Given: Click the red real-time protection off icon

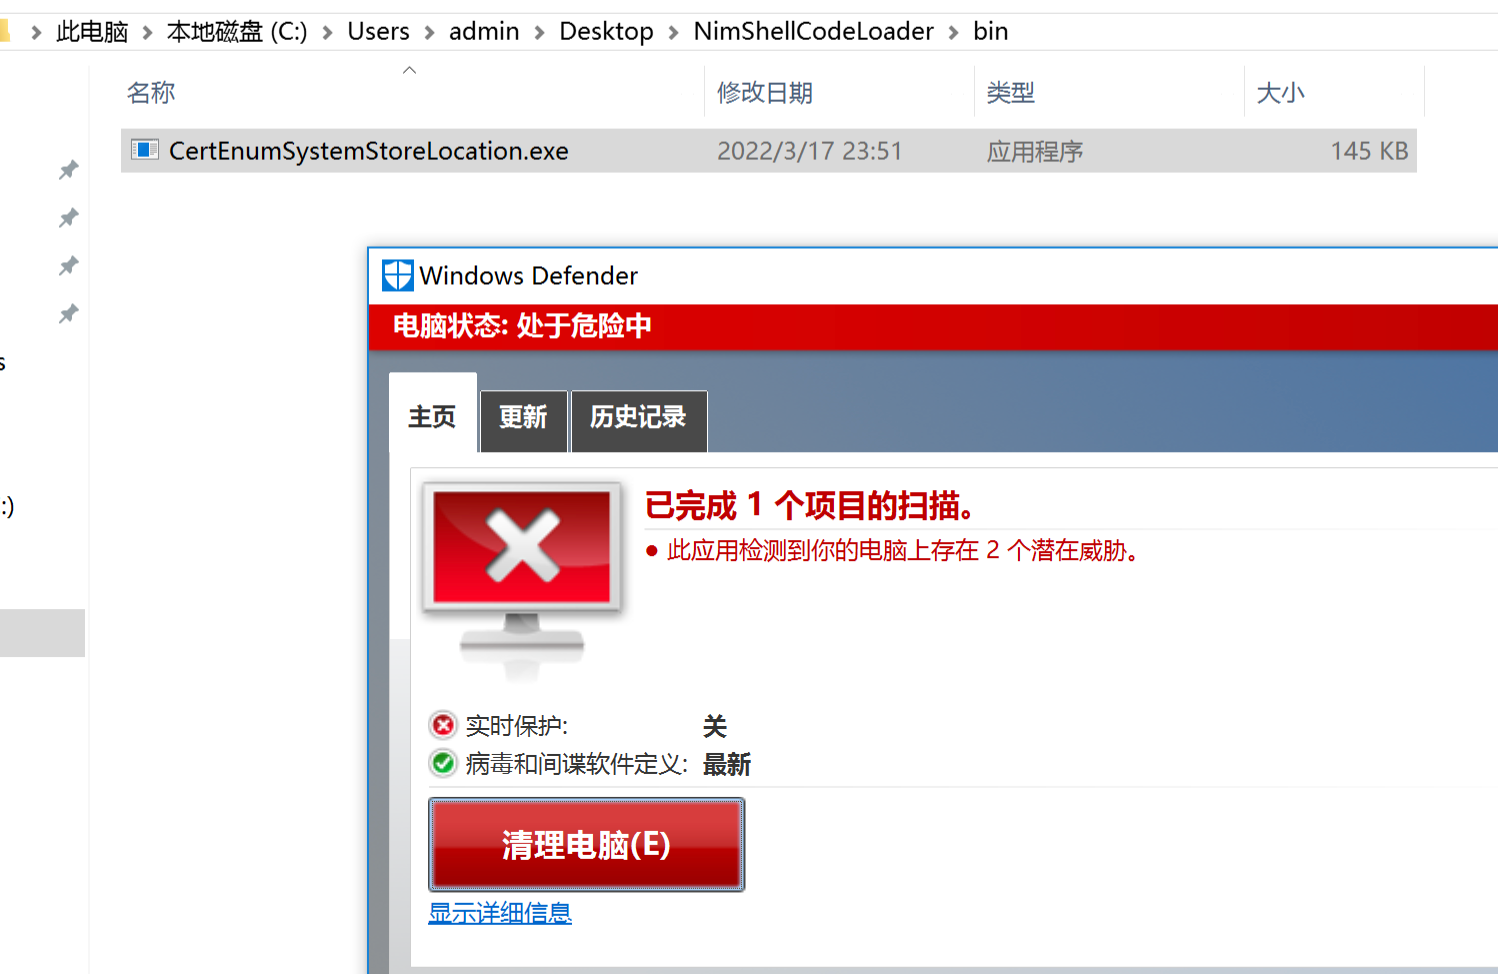Looking at the screenshot, I should point(443,725).
